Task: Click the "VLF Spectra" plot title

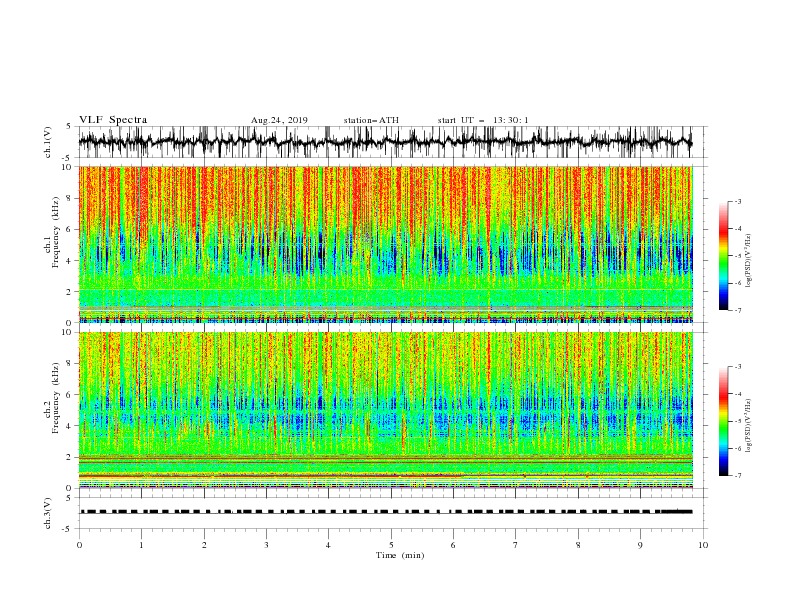Action: [113, 120]
